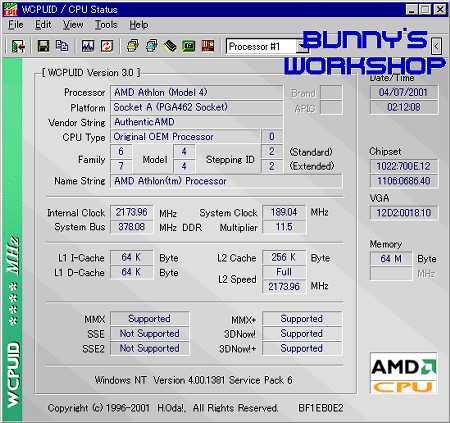Screen dimensions: 450x423
Task: Collapse the side panel with arrow button
Action: click(x=436, y=46)
